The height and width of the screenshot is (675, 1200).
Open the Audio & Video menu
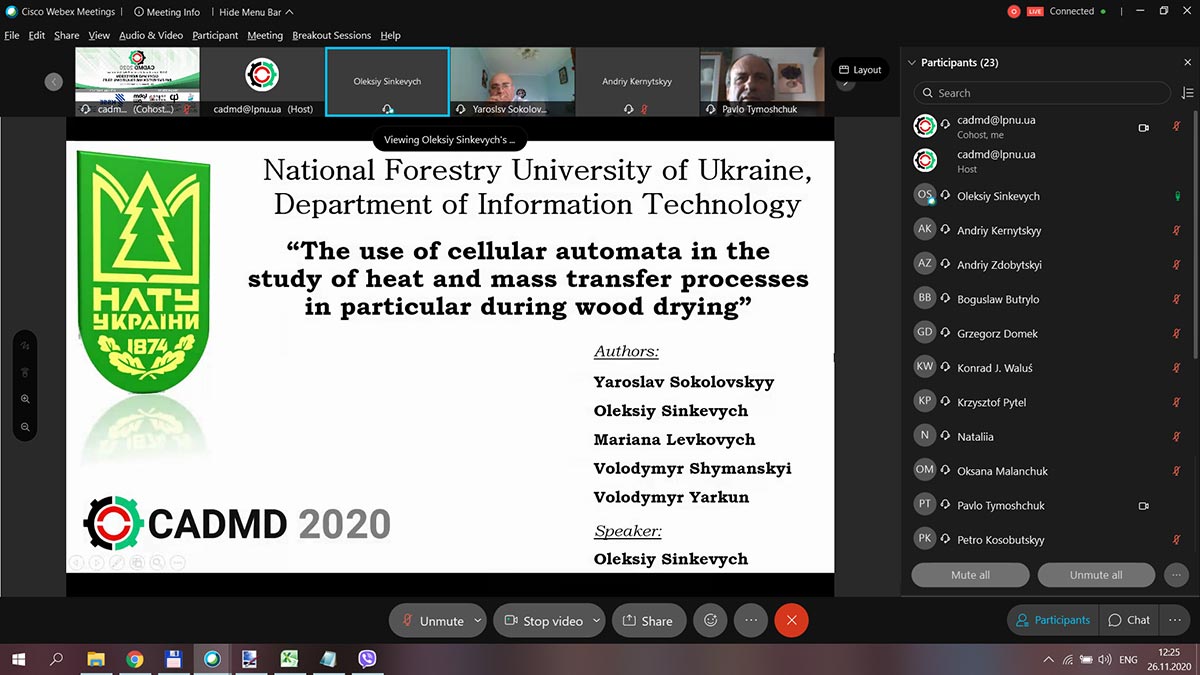pos(151,35)
